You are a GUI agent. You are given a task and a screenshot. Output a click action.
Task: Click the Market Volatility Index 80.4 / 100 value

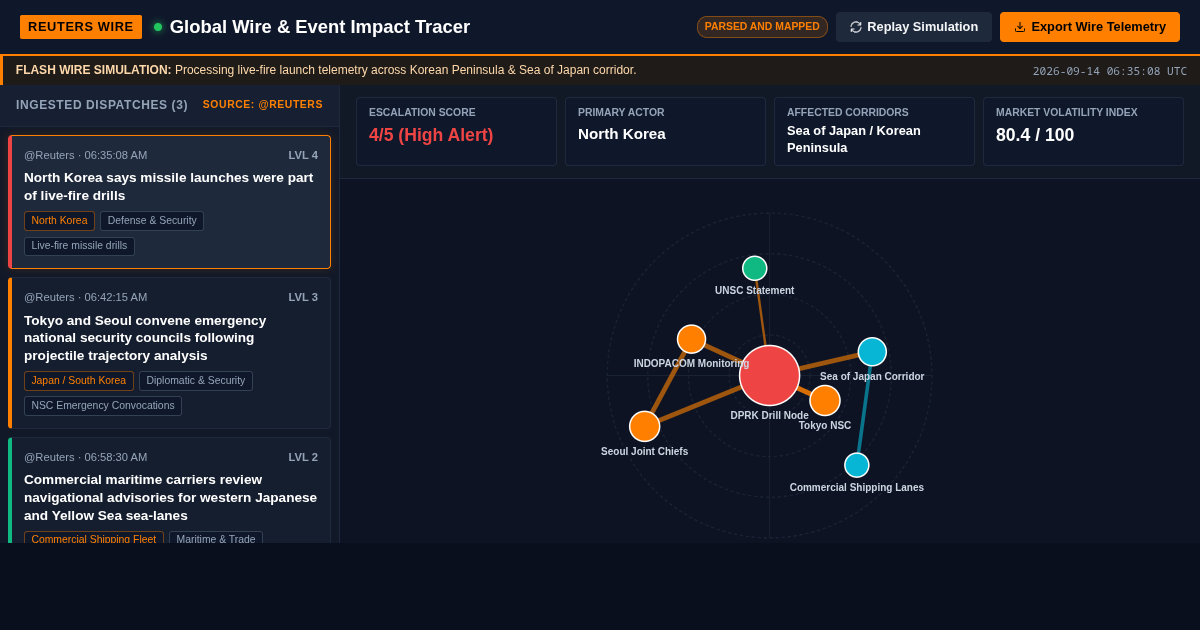(1035, 135)
